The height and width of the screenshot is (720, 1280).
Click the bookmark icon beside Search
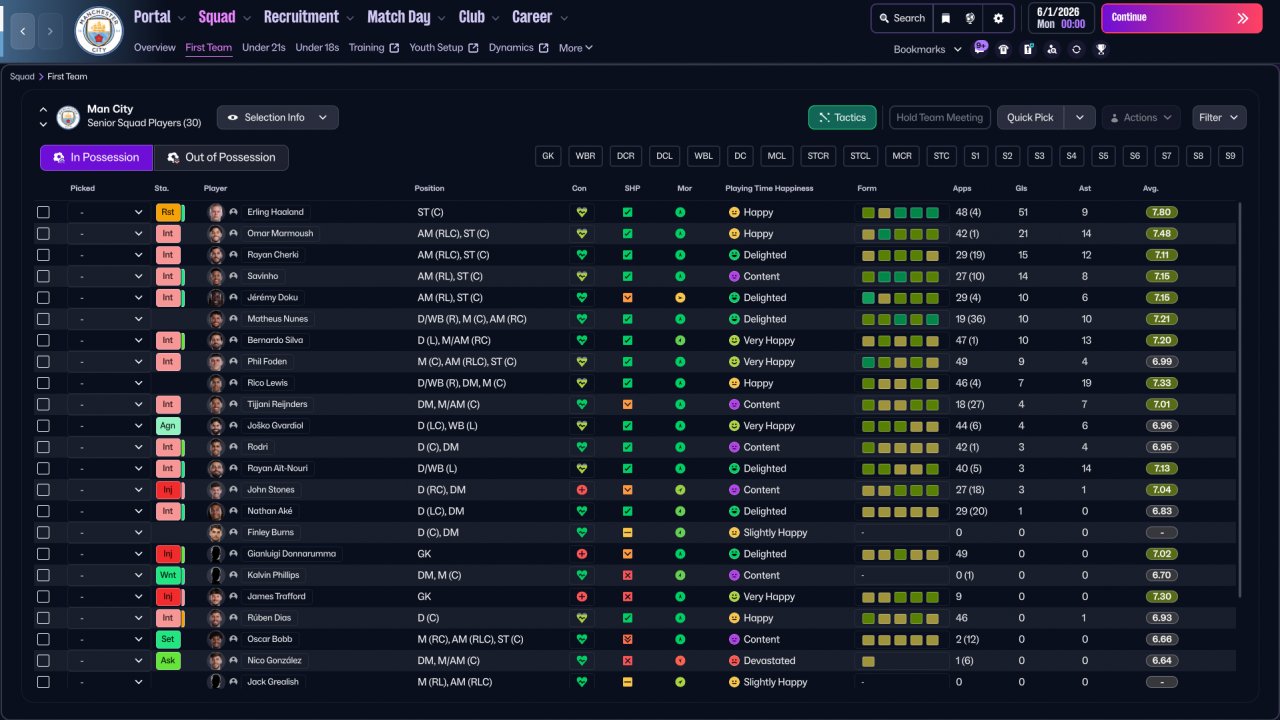(946, 18)
